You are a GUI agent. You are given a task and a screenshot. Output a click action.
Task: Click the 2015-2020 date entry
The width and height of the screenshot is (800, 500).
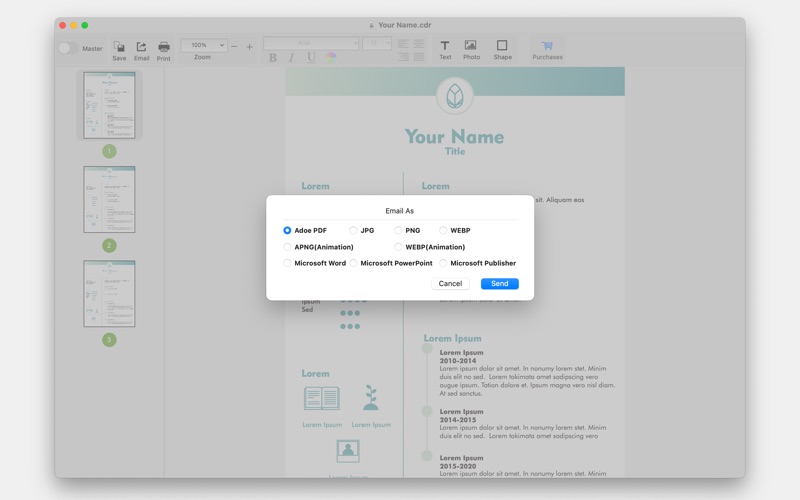[458, 466]
